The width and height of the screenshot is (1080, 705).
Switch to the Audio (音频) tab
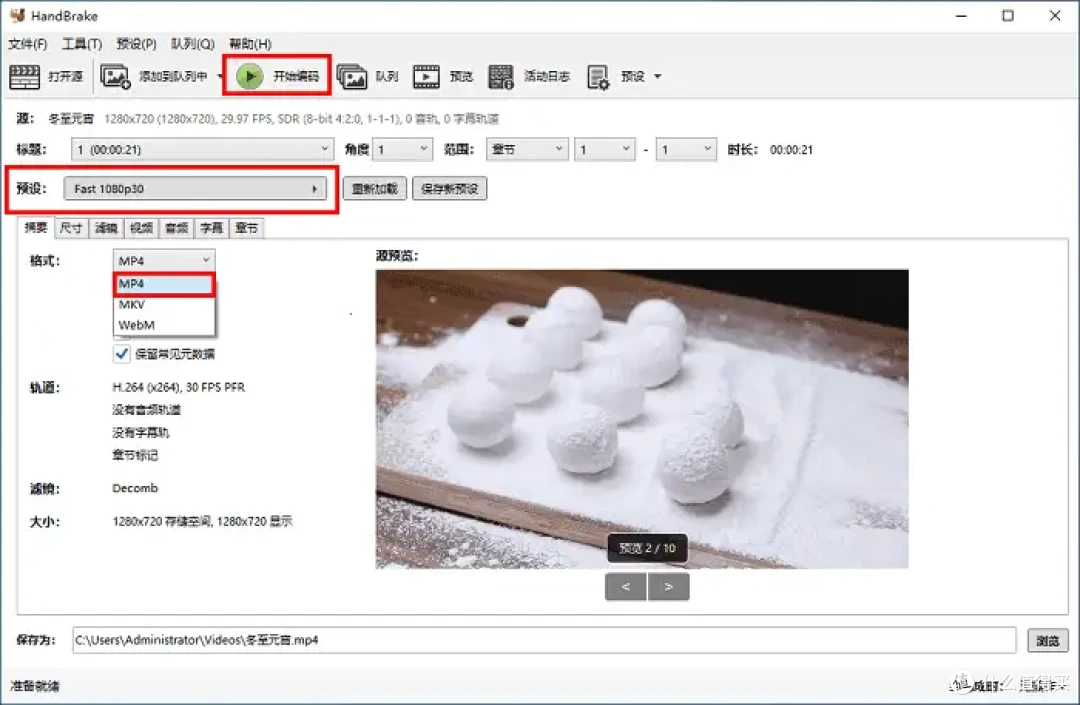(x=177, y=228)
